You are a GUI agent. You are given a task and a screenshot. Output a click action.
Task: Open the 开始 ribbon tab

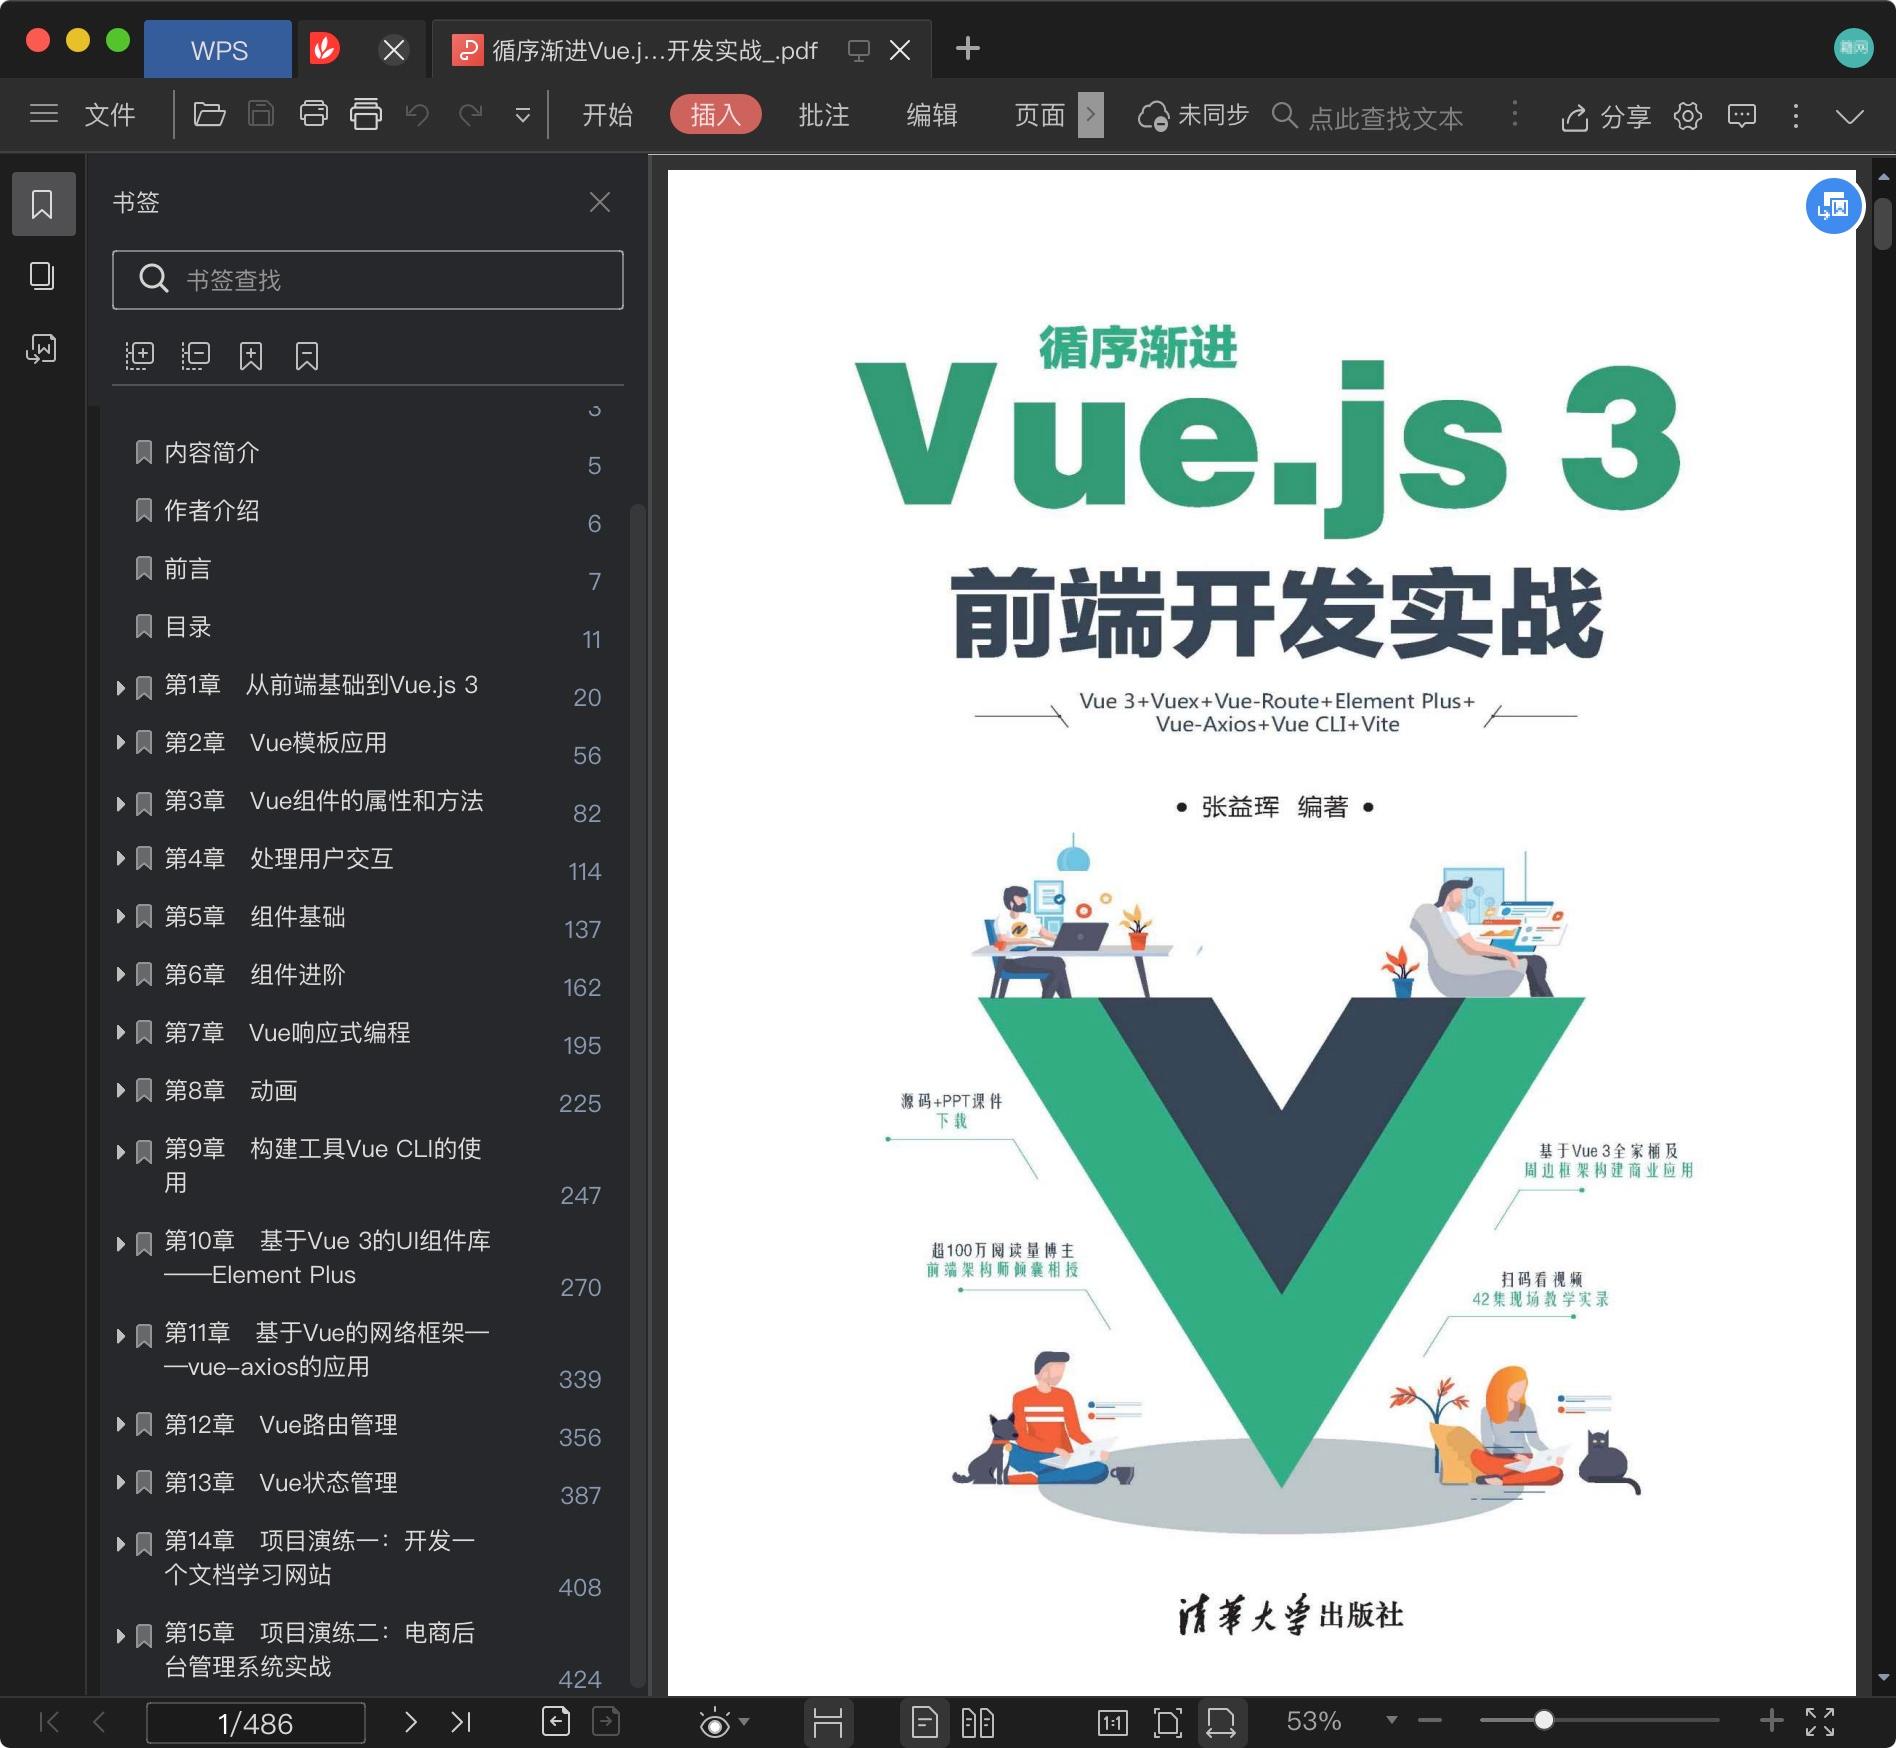coord(607,115)
